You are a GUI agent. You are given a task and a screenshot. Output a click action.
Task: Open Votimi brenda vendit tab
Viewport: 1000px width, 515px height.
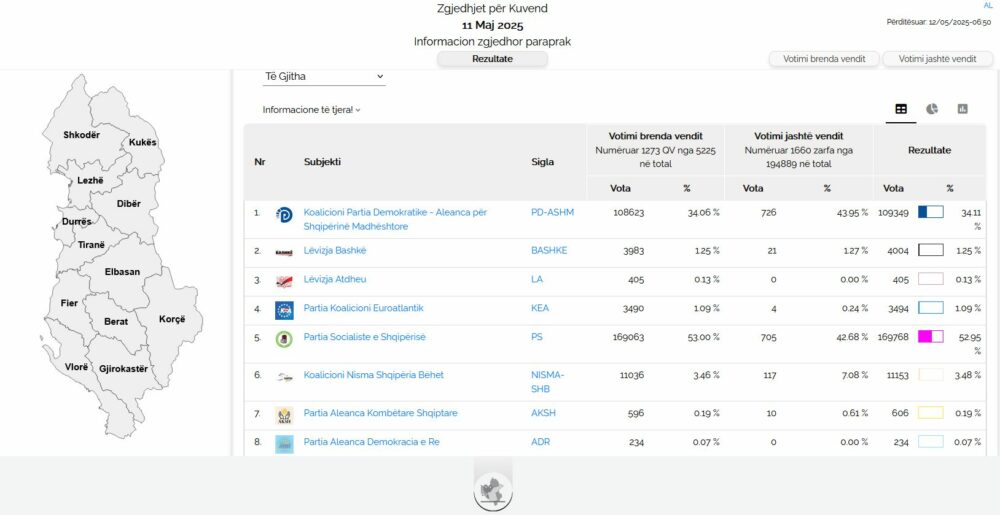click(x=824, y=59)
